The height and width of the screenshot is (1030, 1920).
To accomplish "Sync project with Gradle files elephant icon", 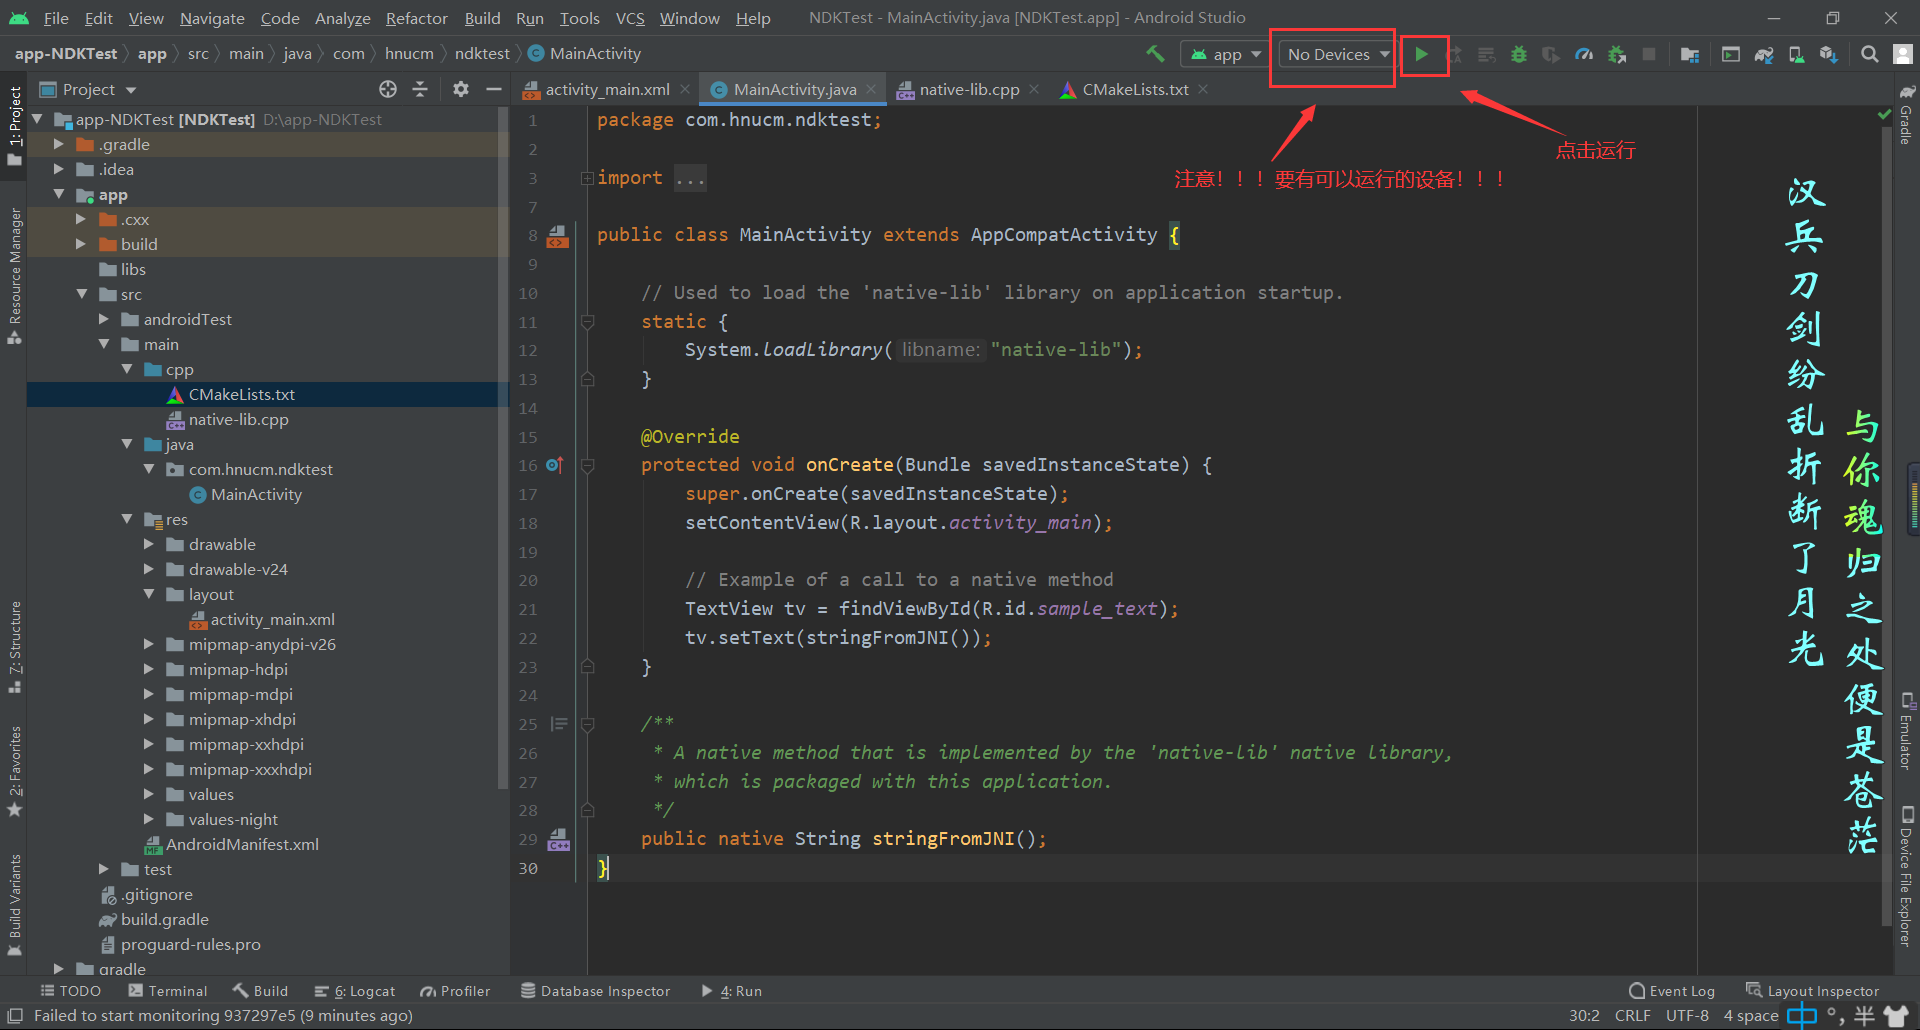I will (1764, 54).
